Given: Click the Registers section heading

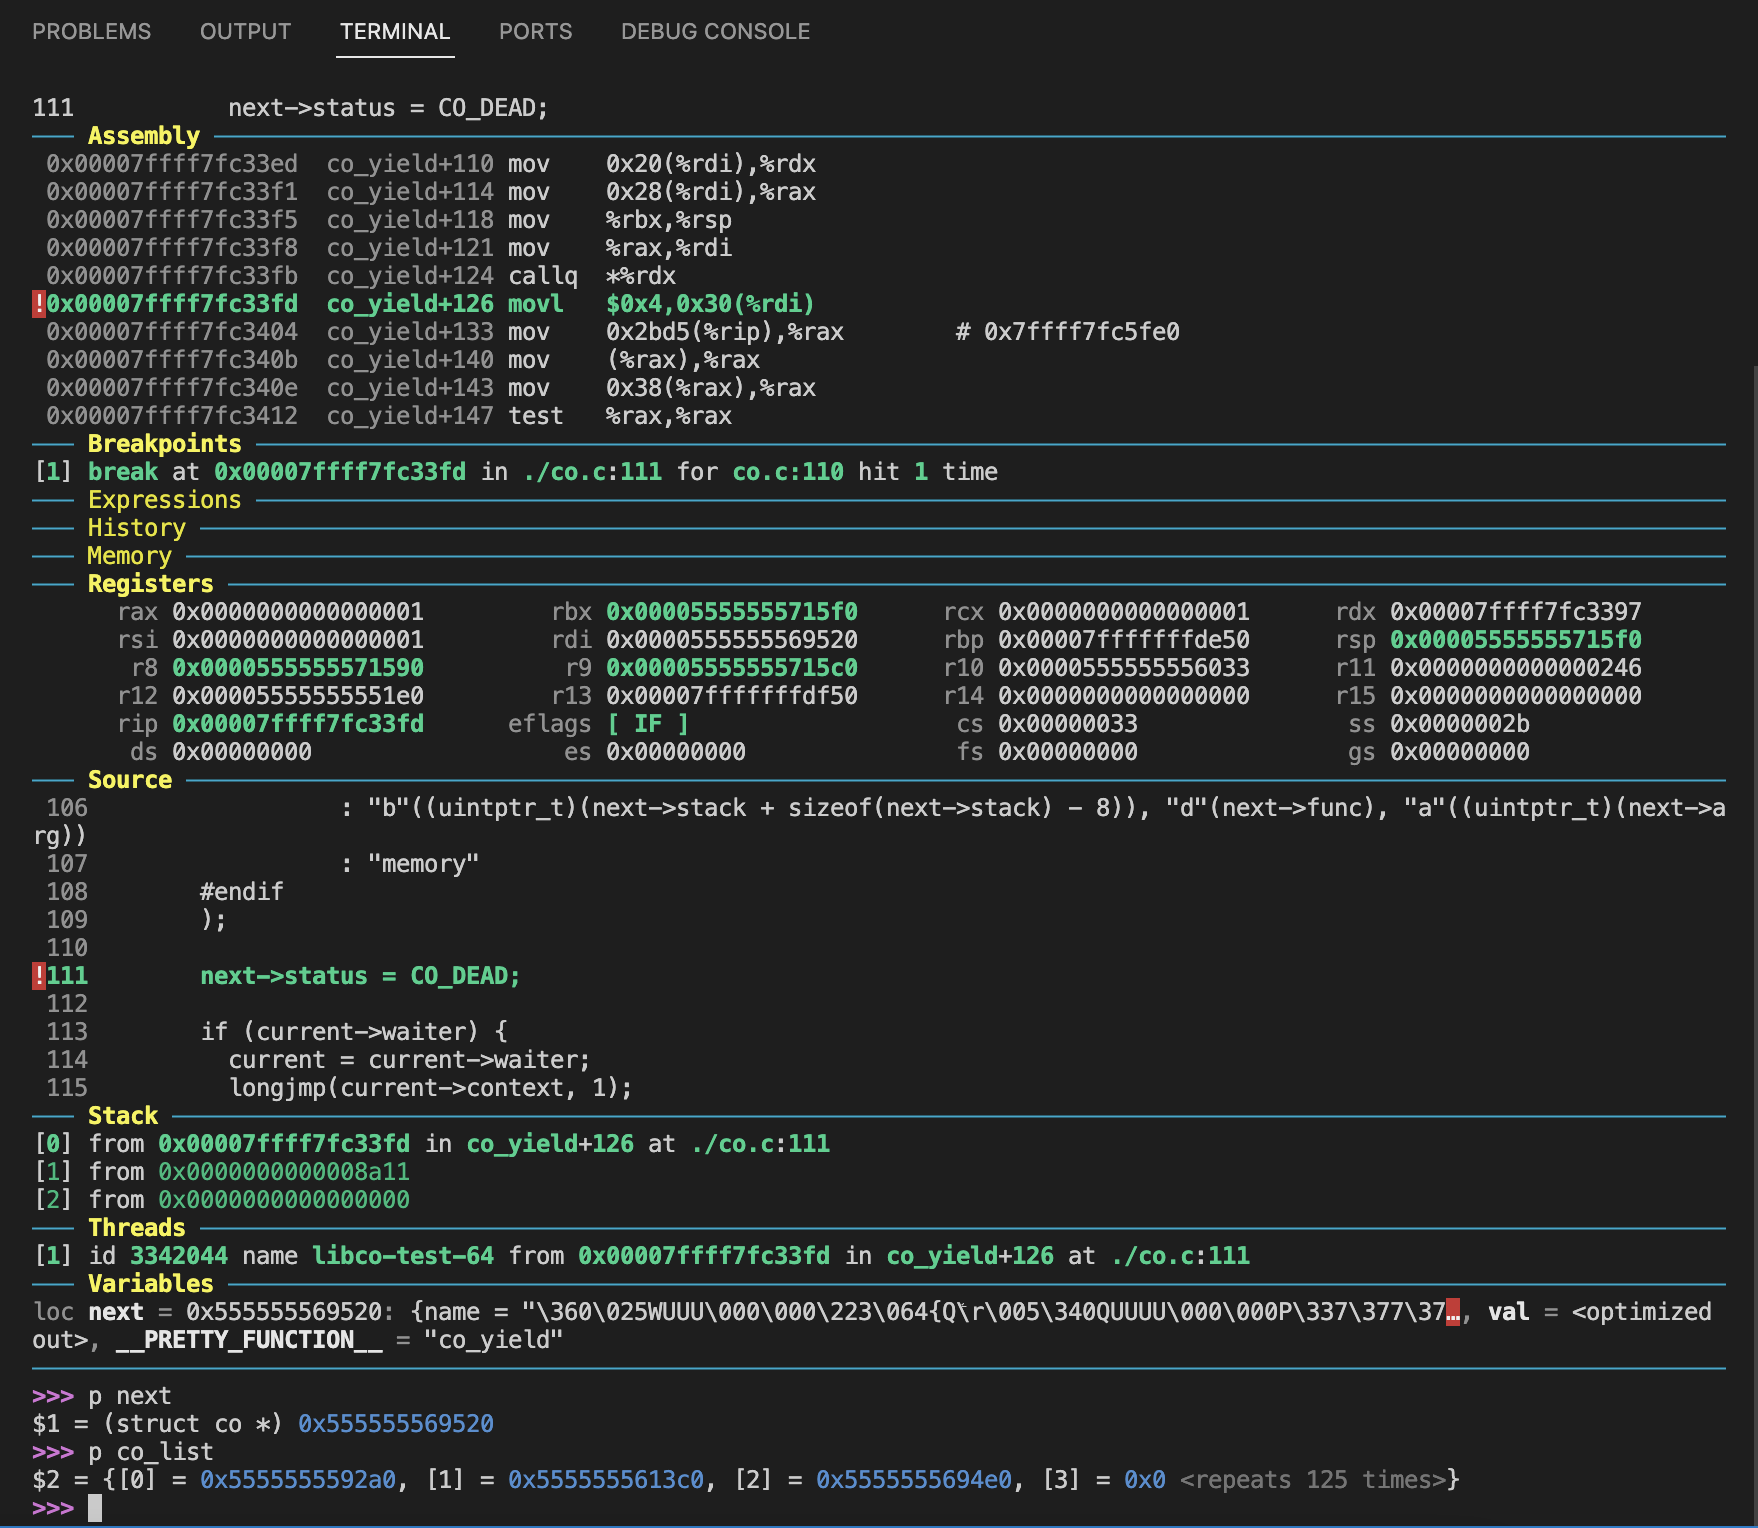Looking at the screenshot, I should [151, 583].
